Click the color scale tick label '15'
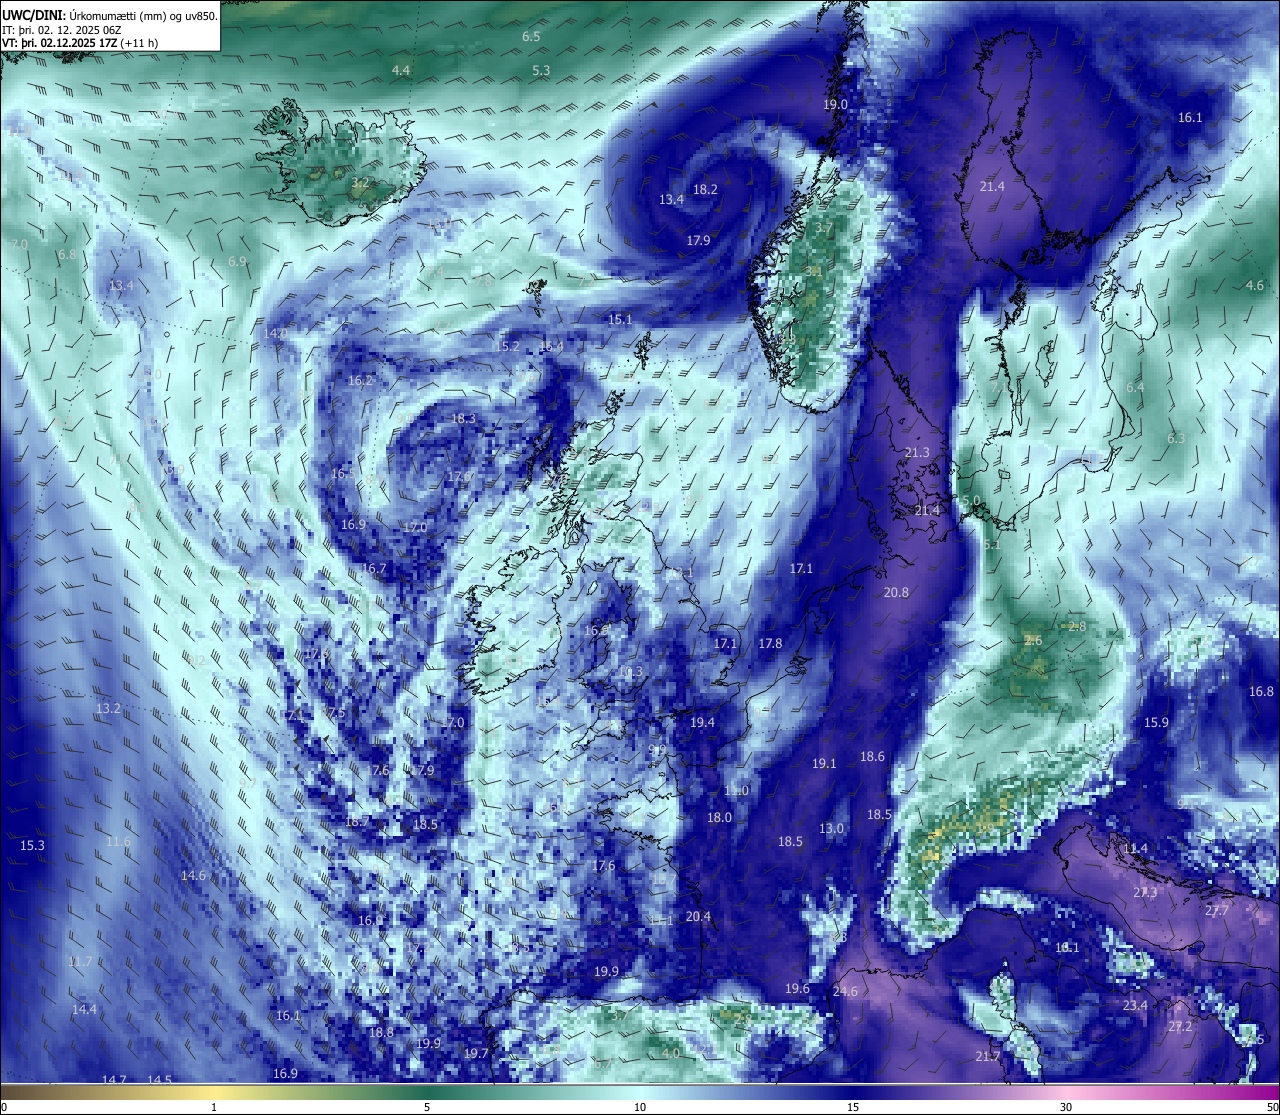This screenshot has height=1115, width=1280. (853, 1107)
